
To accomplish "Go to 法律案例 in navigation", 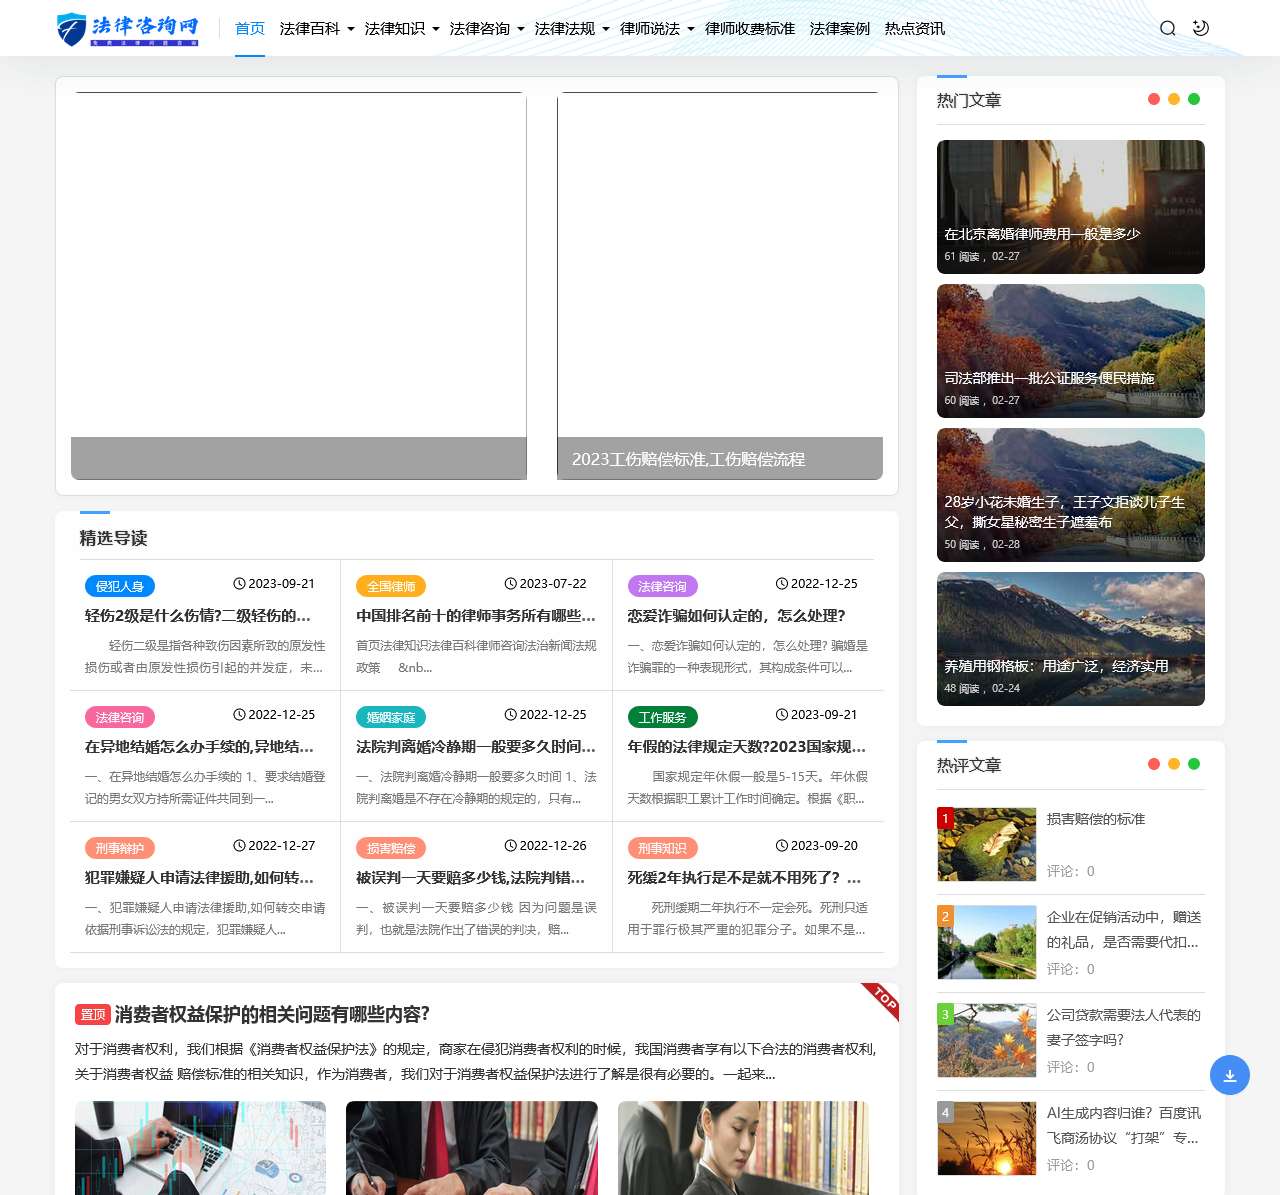I will pyautogui.click(x=840, y=29).
